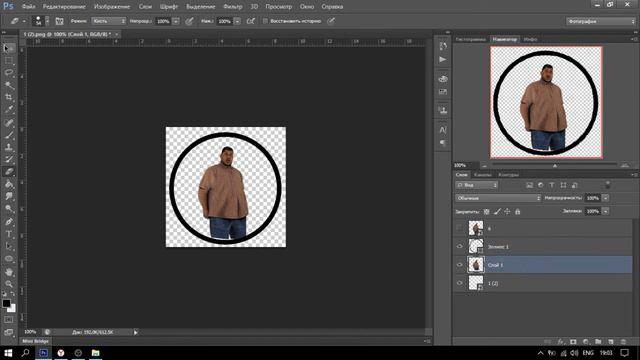Viewport: 640px width, 360px height.
Task: Filter layers by adjustment icon
Action: 541,185
